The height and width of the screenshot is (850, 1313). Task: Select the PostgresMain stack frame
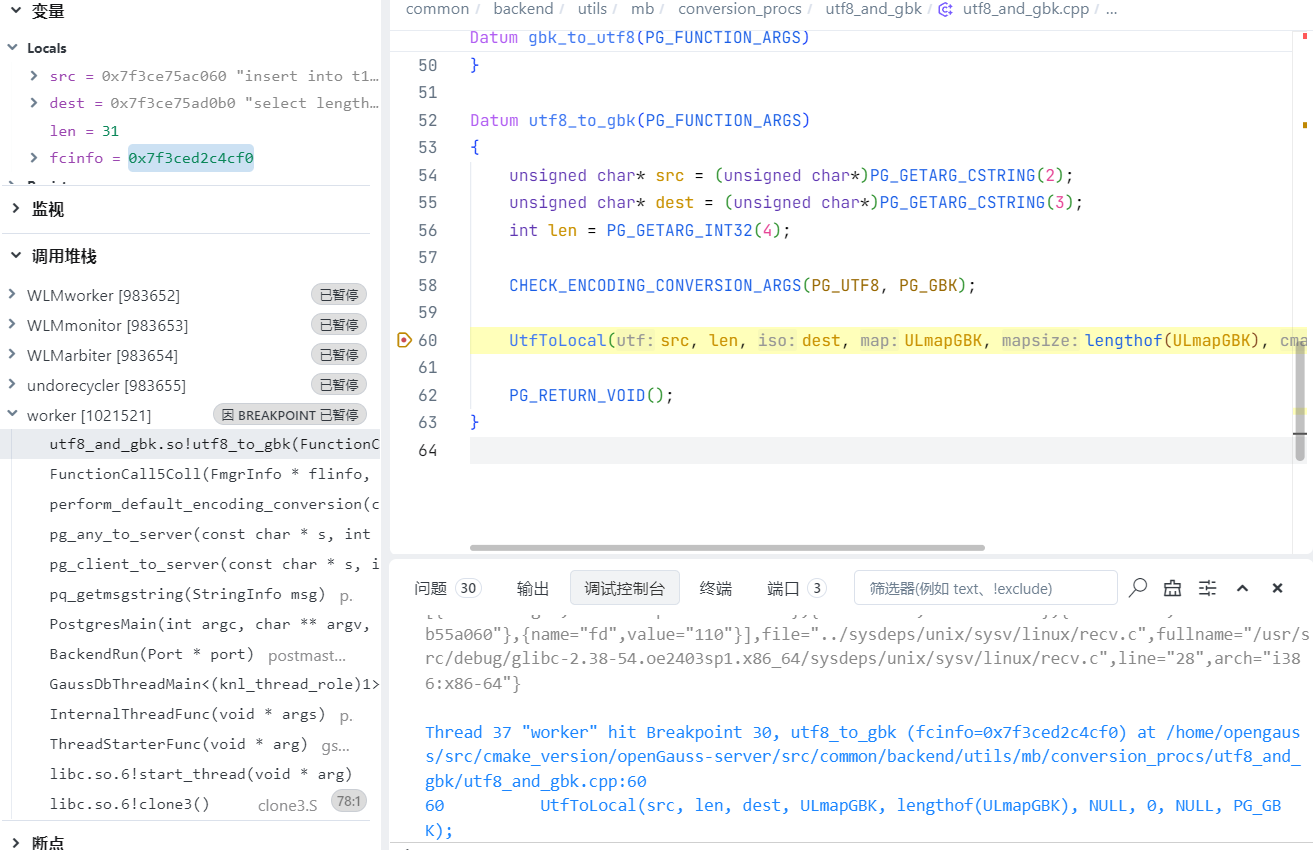pyautogui.click(x=190, y=624)
